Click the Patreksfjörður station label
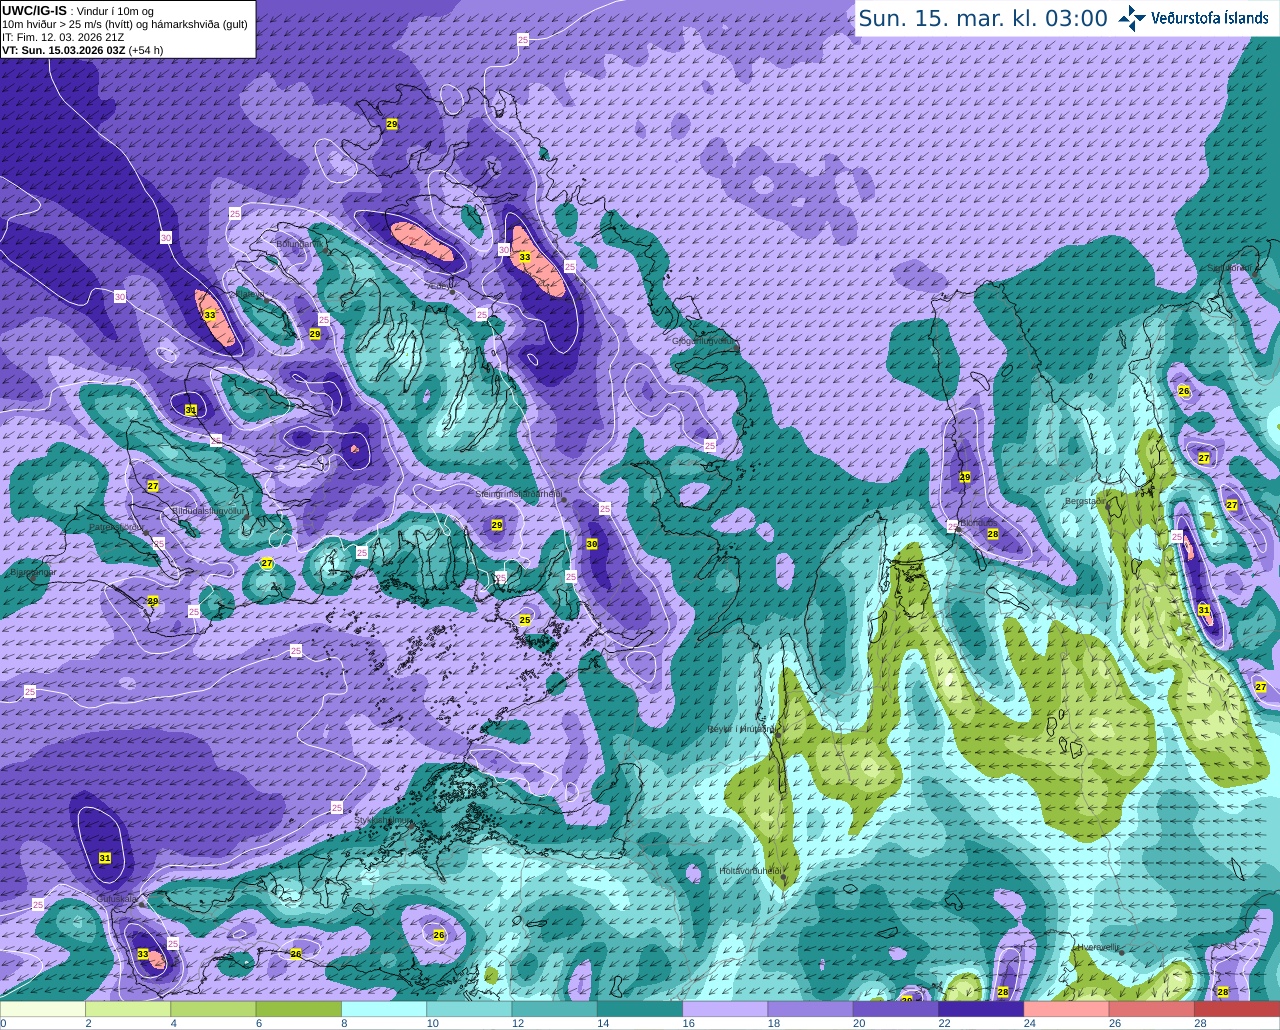The height and width of the screenshot is (1030, 1280). point(118,527)
